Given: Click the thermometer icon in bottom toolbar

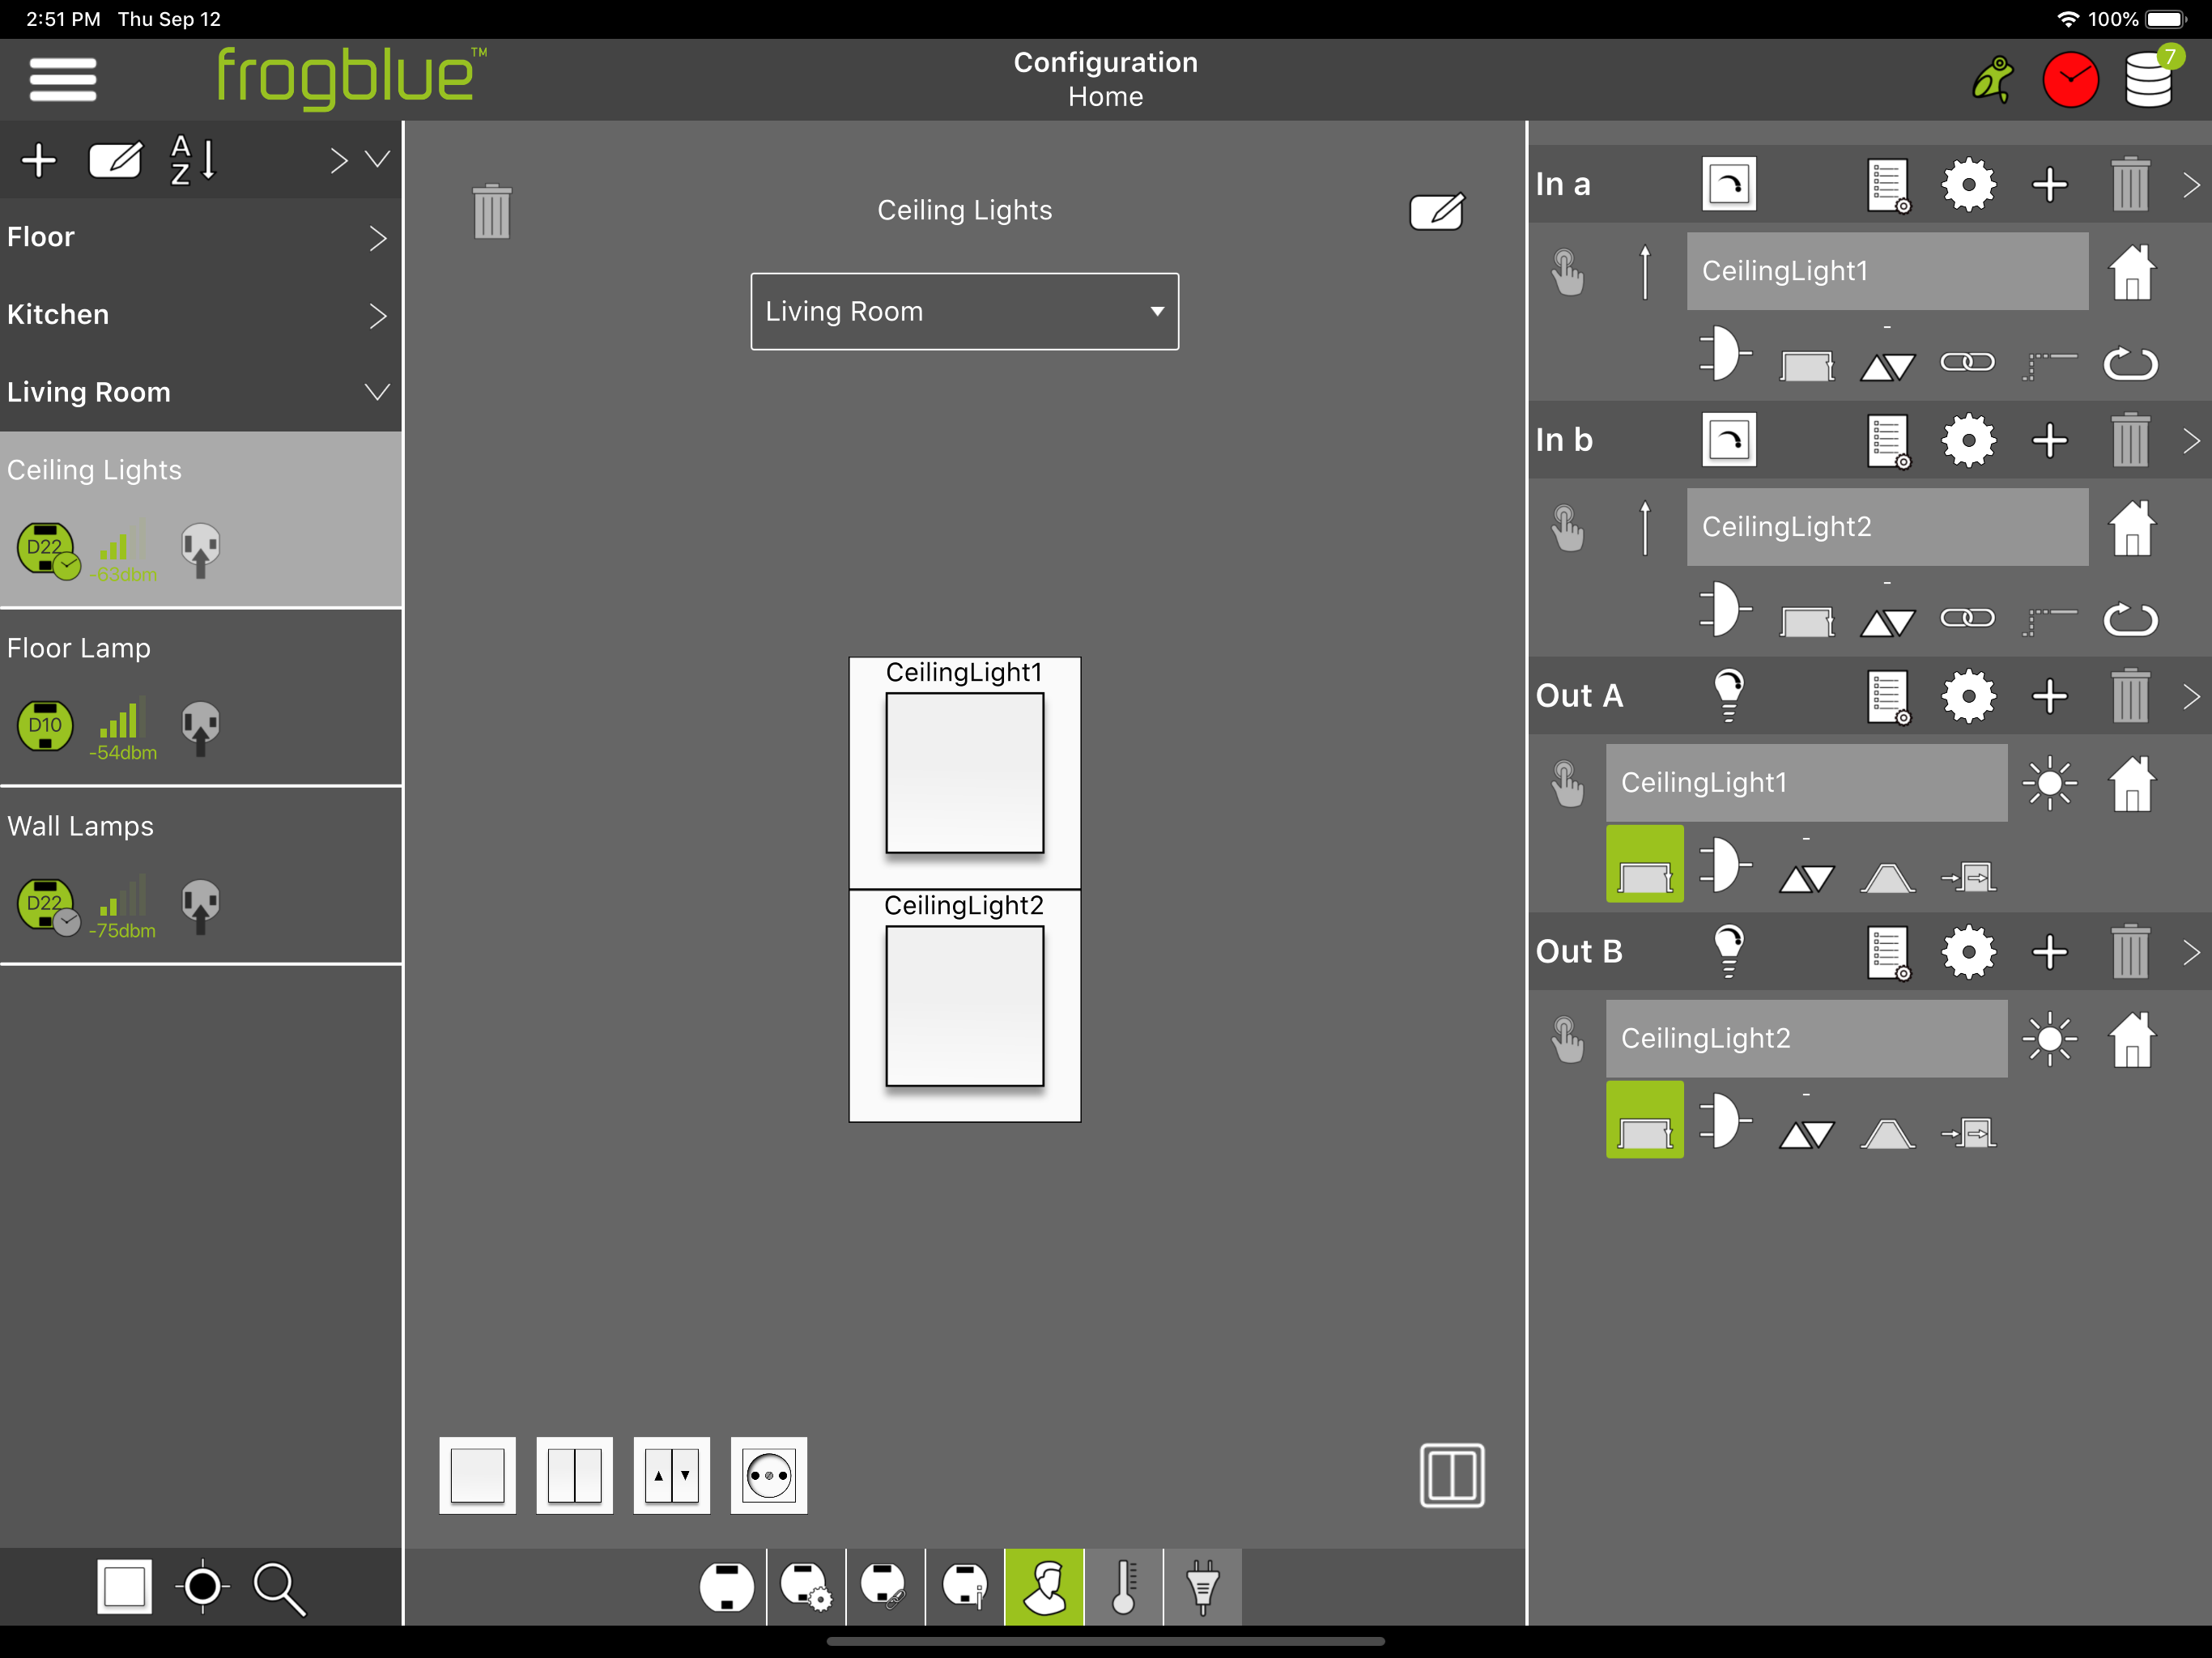Looking at the screenshot, I should coord(1123,1587).
